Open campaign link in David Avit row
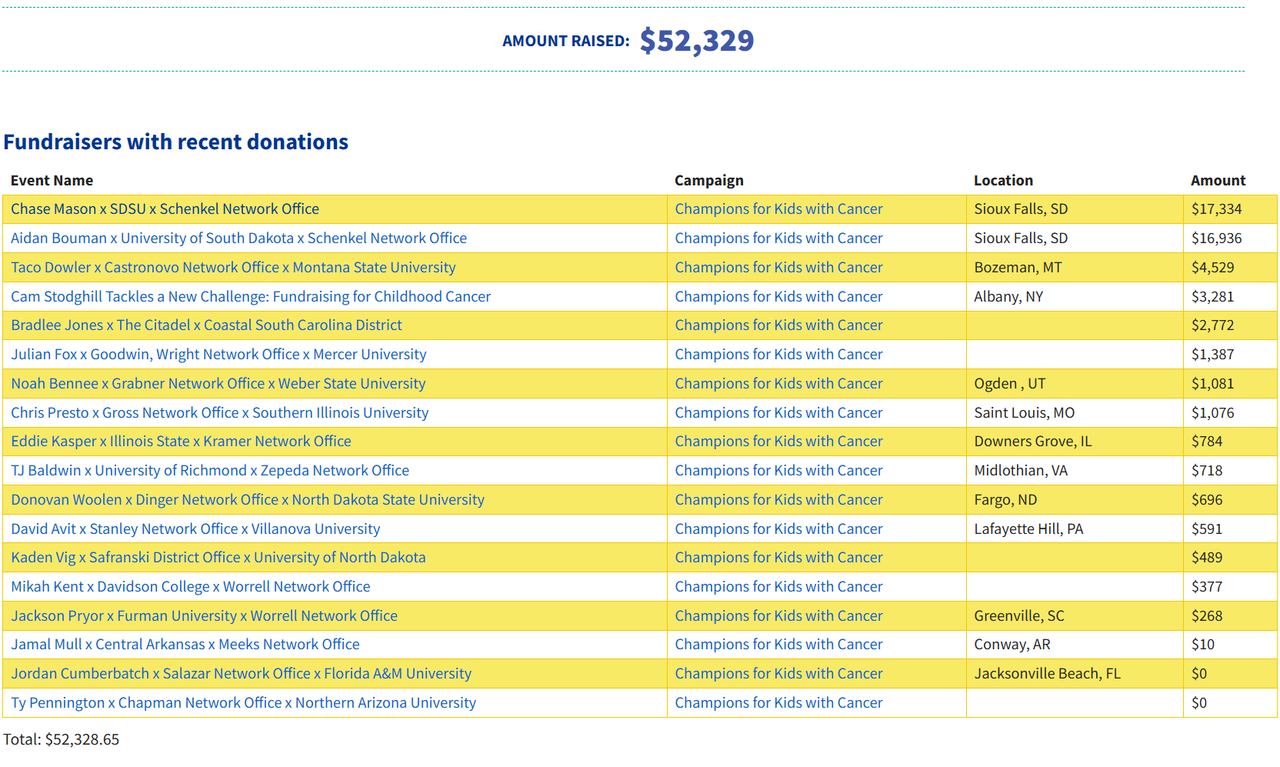 (779, 528)
